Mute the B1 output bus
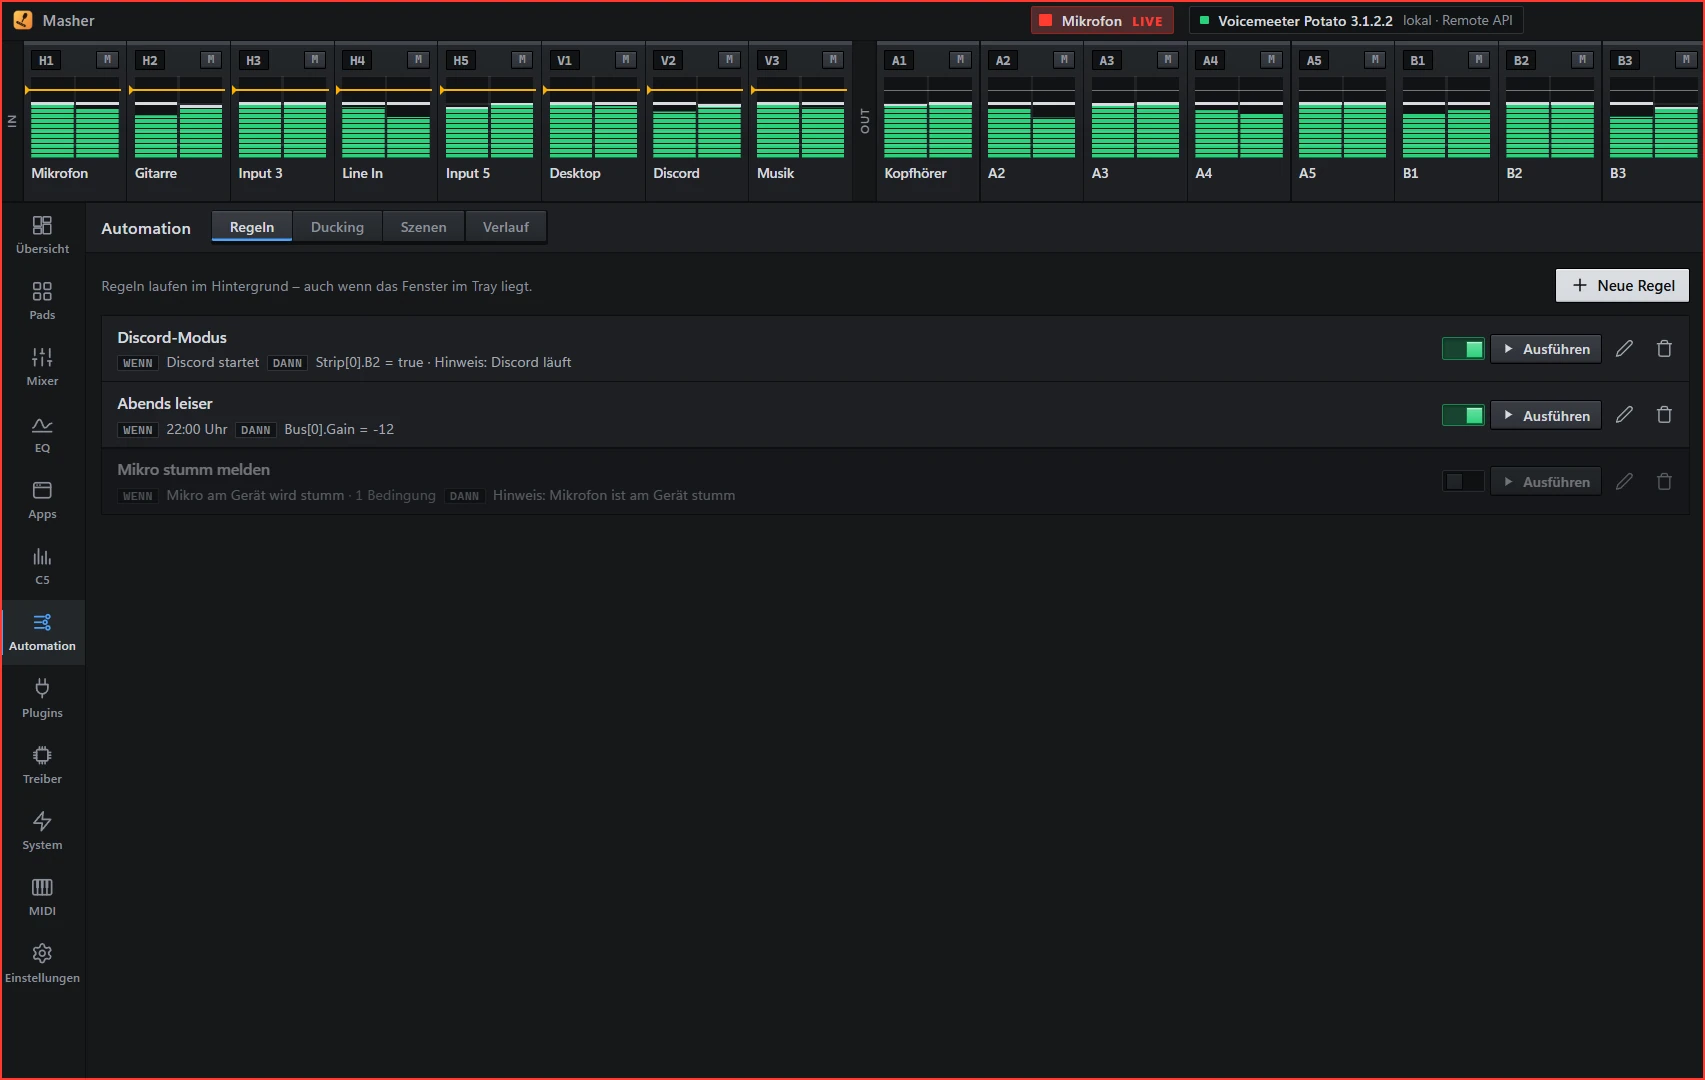Viewport: 1705px width, 1080px height. [1478, 60]
